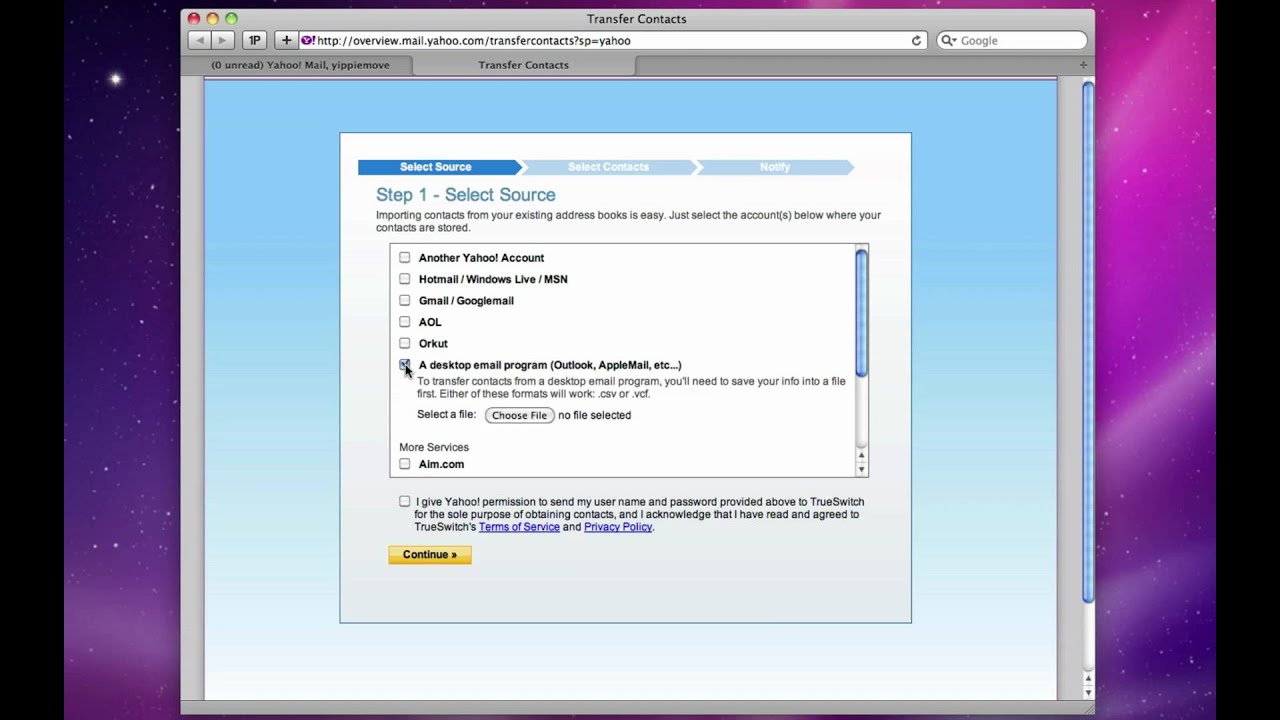Viewport: 1280px width, 720px height.
Task: Click the Yahoo favicon in the address bar
Action: coord(308,40)
